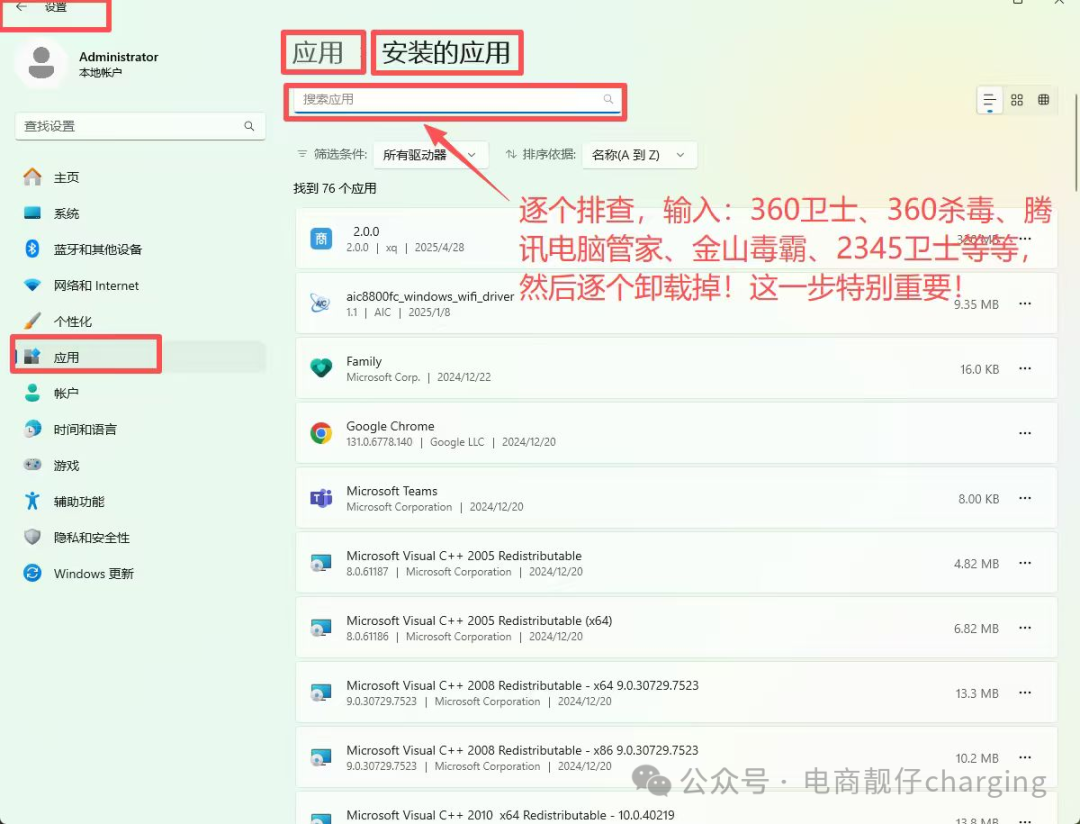Select the Google Chrome app name text
The width and height of the screenshot is (1080, 824).
390,426
